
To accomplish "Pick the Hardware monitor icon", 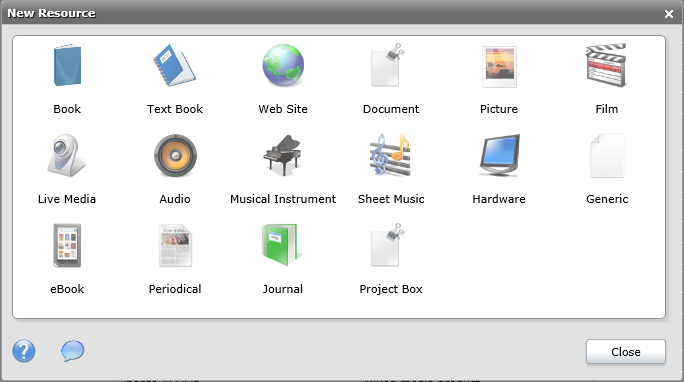I will (499, 155).
